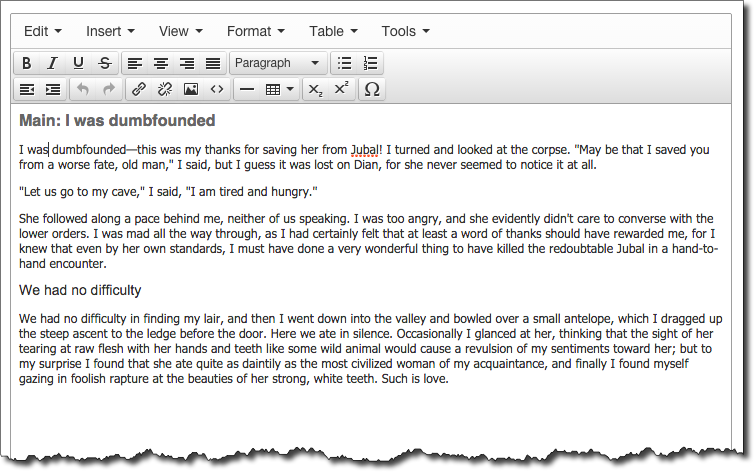The image size is (754, 472).
Task: Justify the paragraph text
Action: pyautogui.click(x=212, y=63)
